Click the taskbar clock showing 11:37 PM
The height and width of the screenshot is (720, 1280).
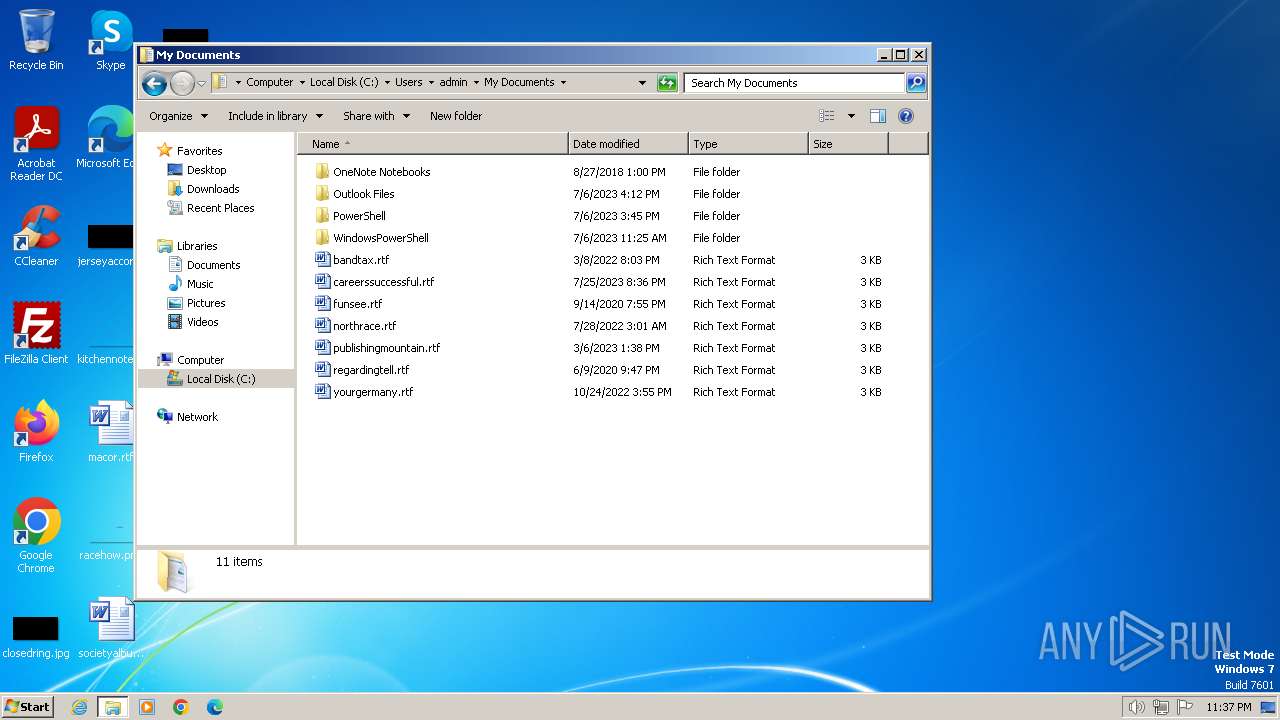1228,707
